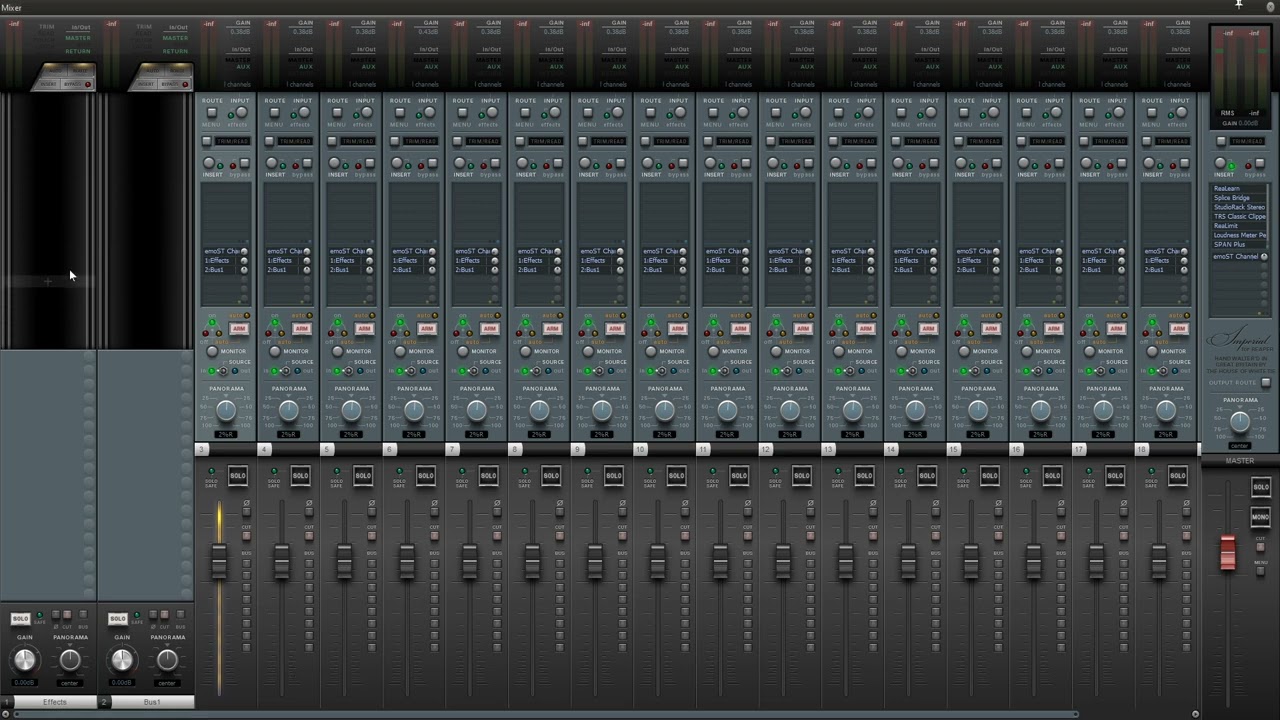Open the INSERT FX button on track 4
Viewport: 1280px width, 720px height.
(271, 163)
